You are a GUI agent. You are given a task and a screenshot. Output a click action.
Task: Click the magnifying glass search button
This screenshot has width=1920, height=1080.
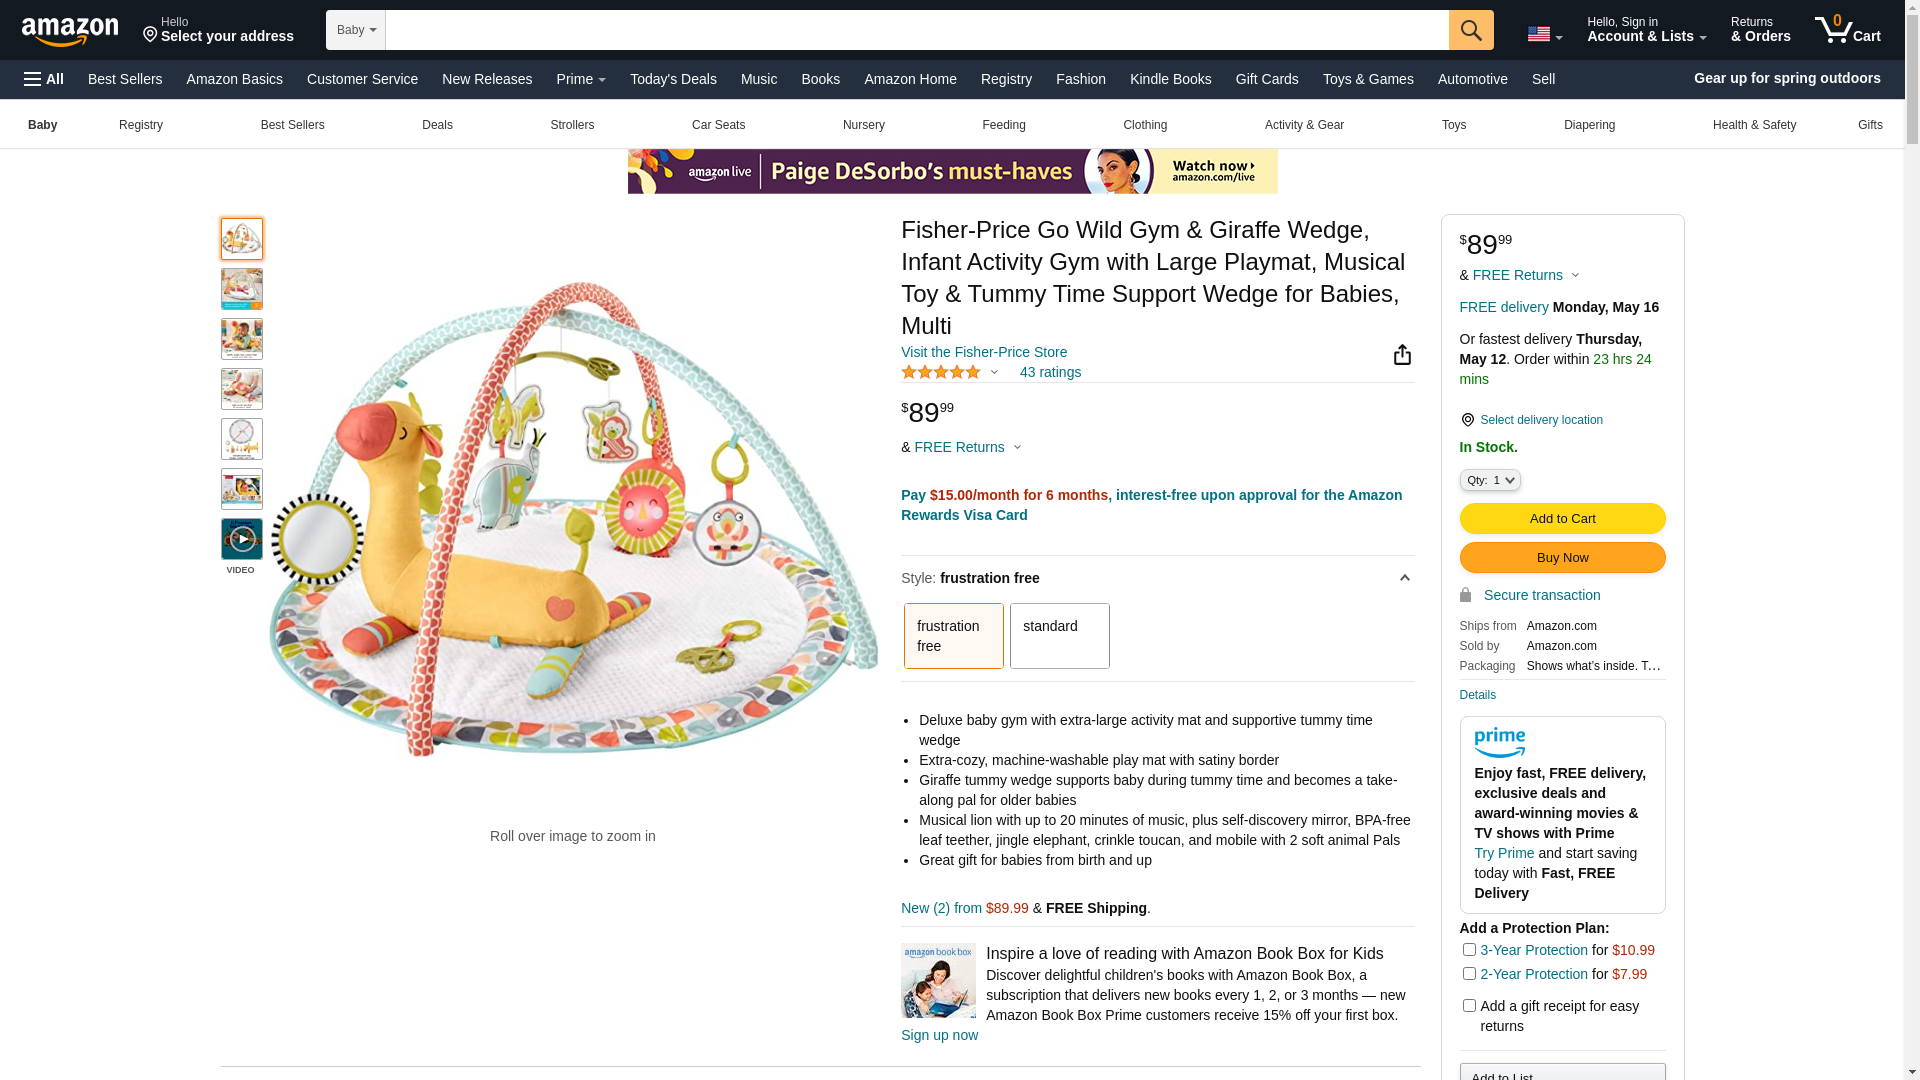point(1471,30)
